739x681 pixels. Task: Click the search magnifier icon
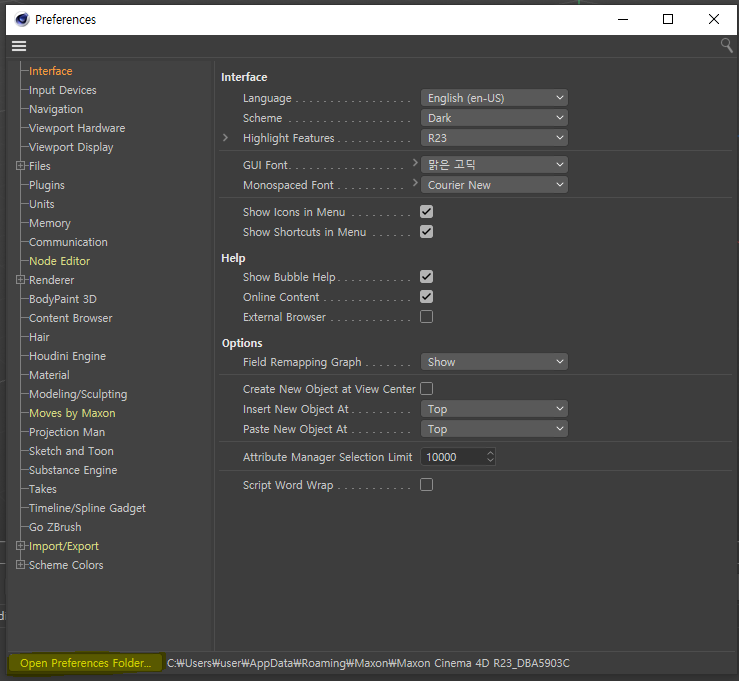tap(726, 46)
